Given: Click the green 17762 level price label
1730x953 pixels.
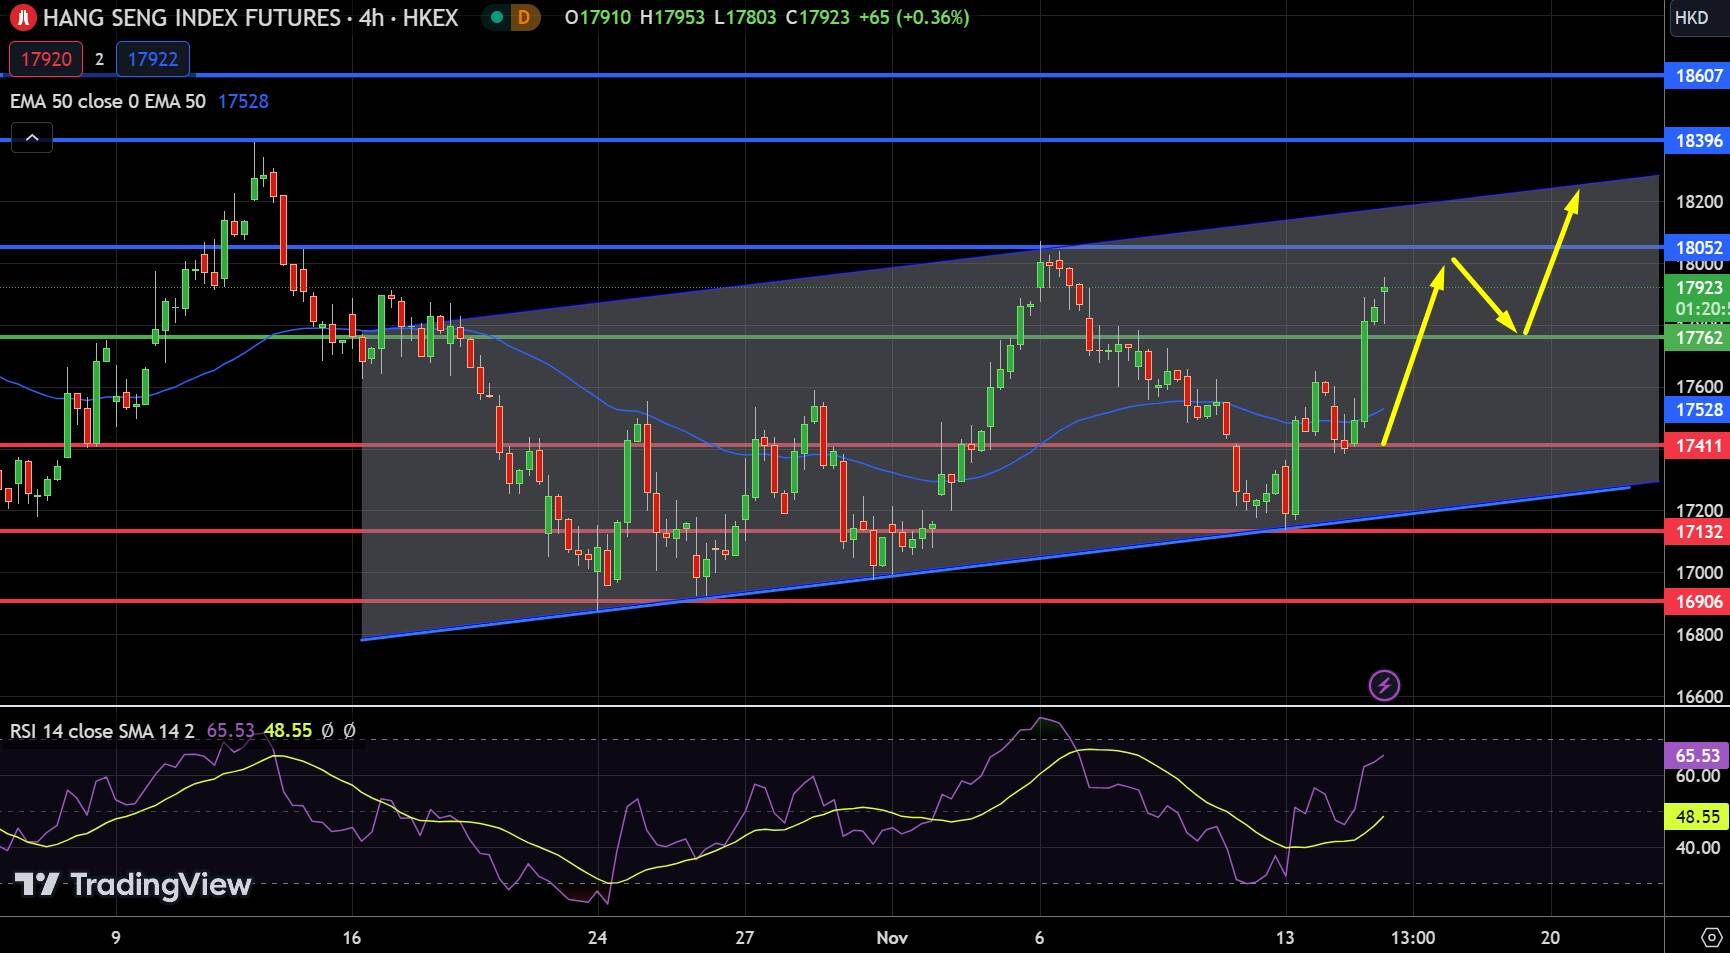Looking at the screenshot, I should pos(1697,338).
